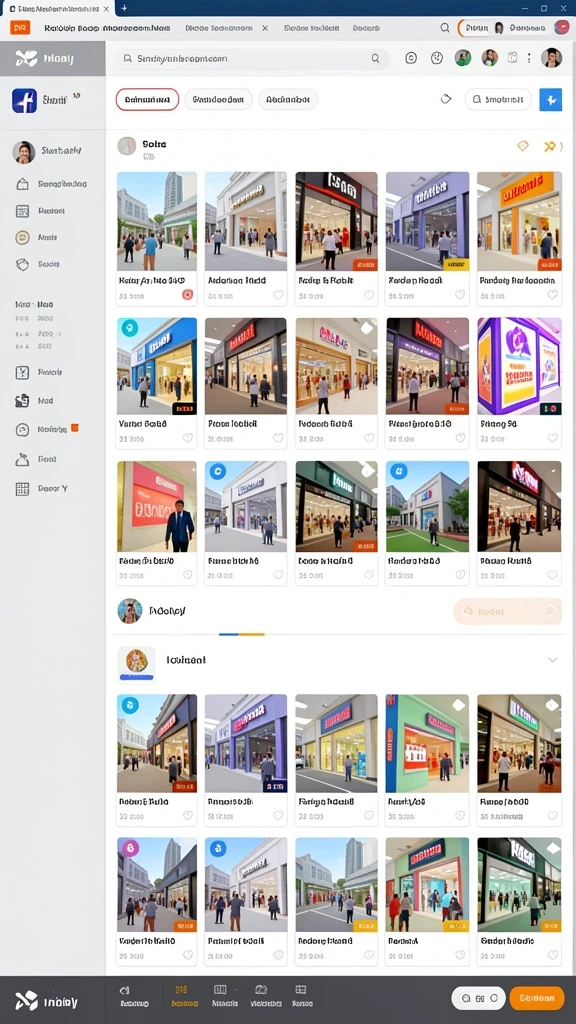The height and width of the screenshot is (1024, 576).
Task: Click the blue and yellow progress indicator bar
Action: pyautogui.click(x=242, y=634)
